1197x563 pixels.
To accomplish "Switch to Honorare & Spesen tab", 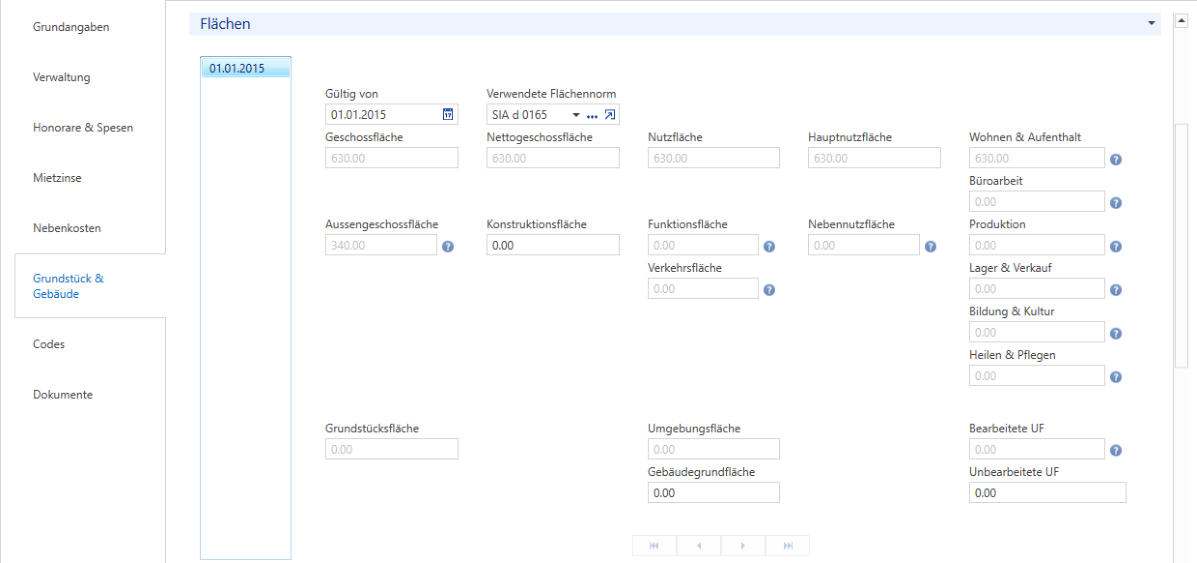I will pos(83,128).
